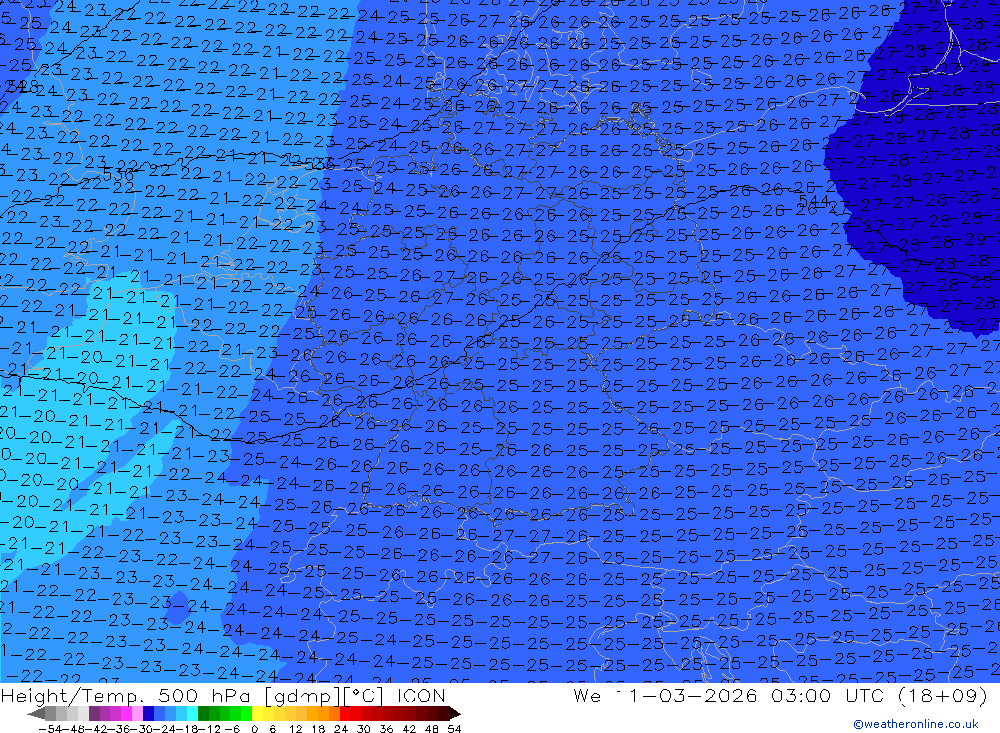The width and height of the screenshot is (1000, 733).
Task: Click the '18' legend value
Action: pos(318,729)
